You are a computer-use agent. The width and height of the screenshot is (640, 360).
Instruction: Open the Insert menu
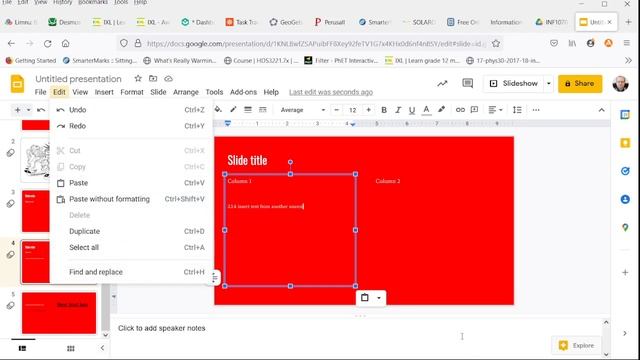click(104, 92)
